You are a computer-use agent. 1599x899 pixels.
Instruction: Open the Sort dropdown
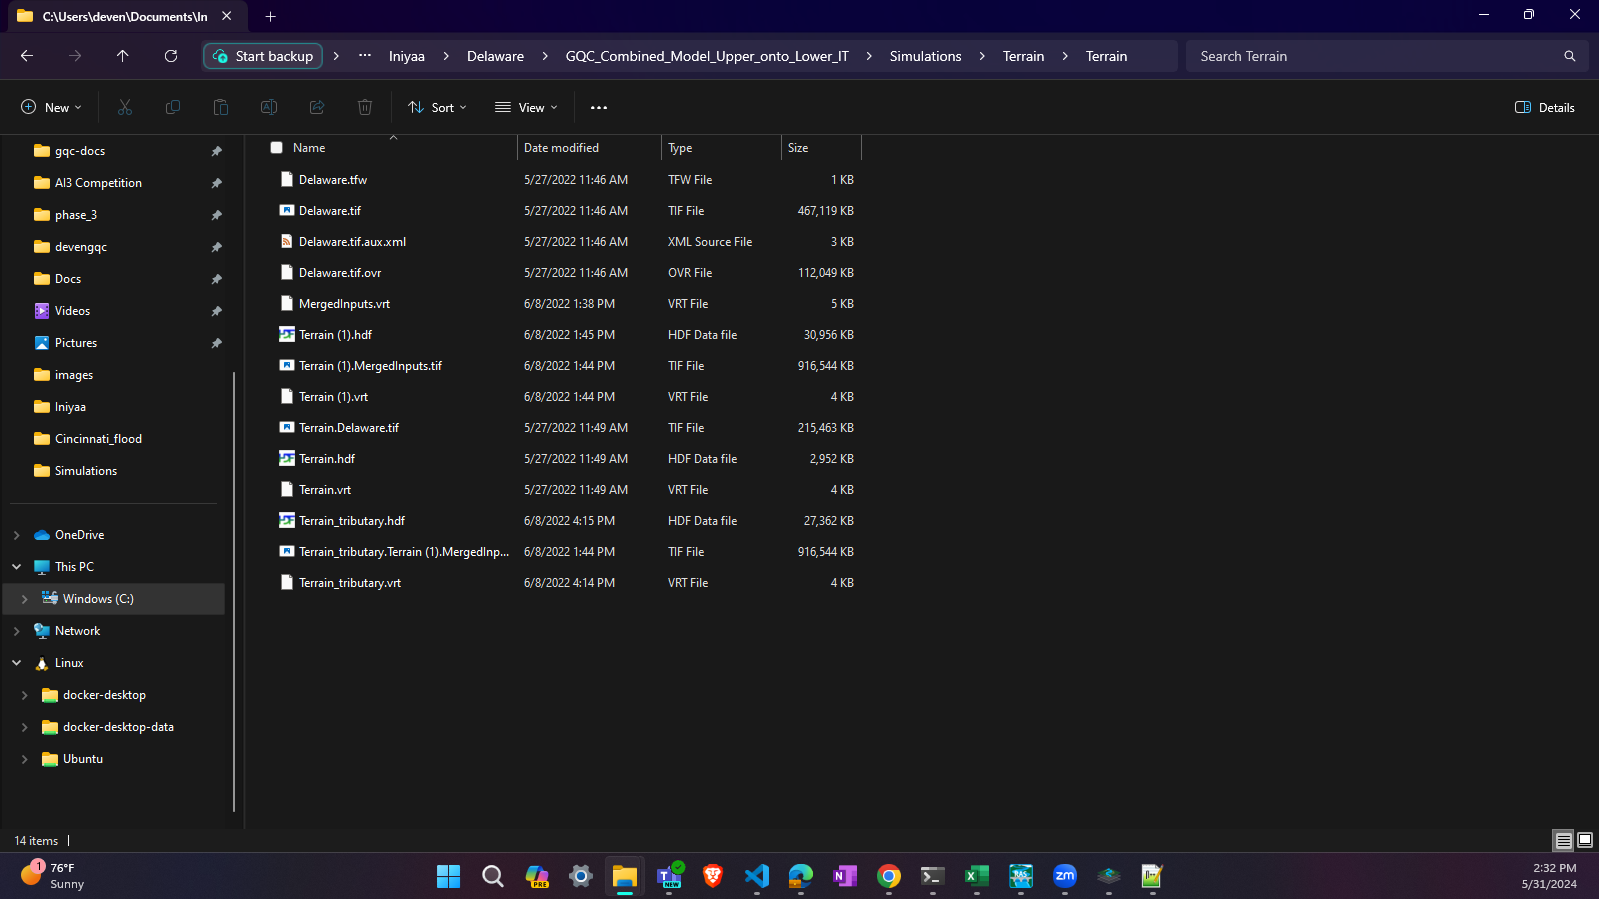(437, 107)
